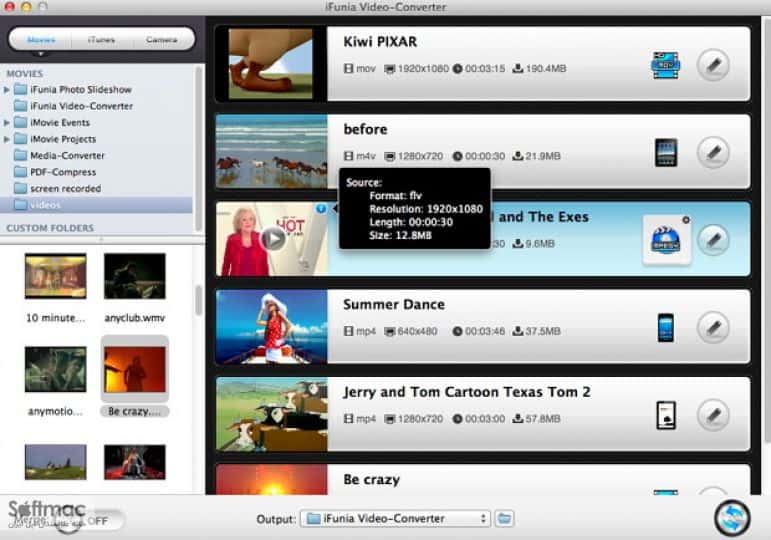Screen dimensions: 771x540
Task: Remove preset with small x on clapperboard
Action: 686,220
